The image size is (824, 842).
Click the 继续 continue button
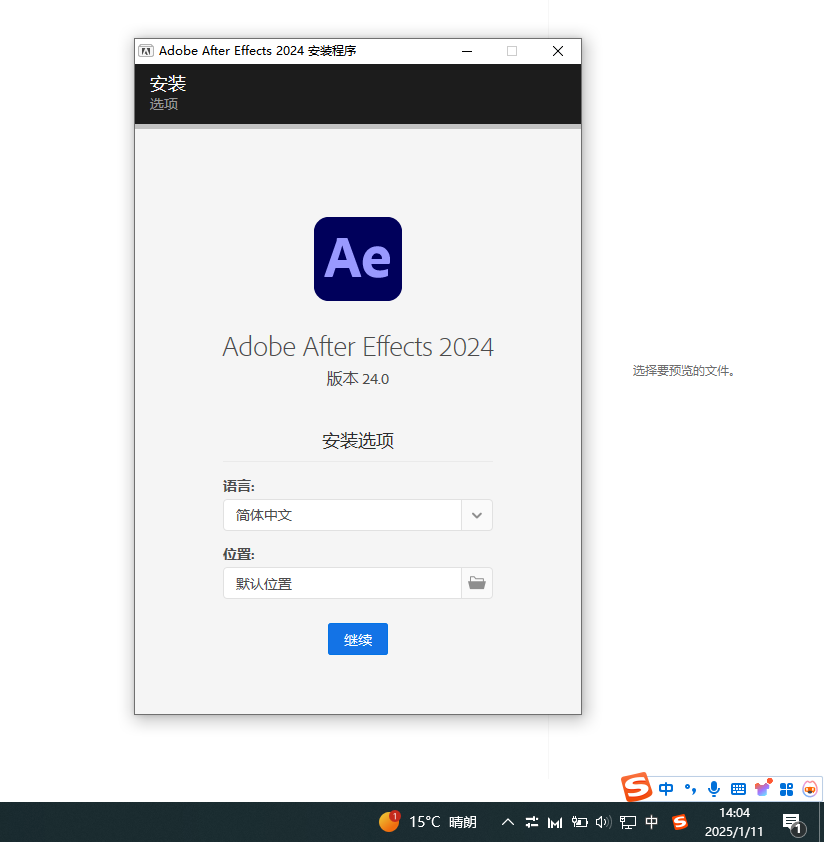[x=358, y=639]
